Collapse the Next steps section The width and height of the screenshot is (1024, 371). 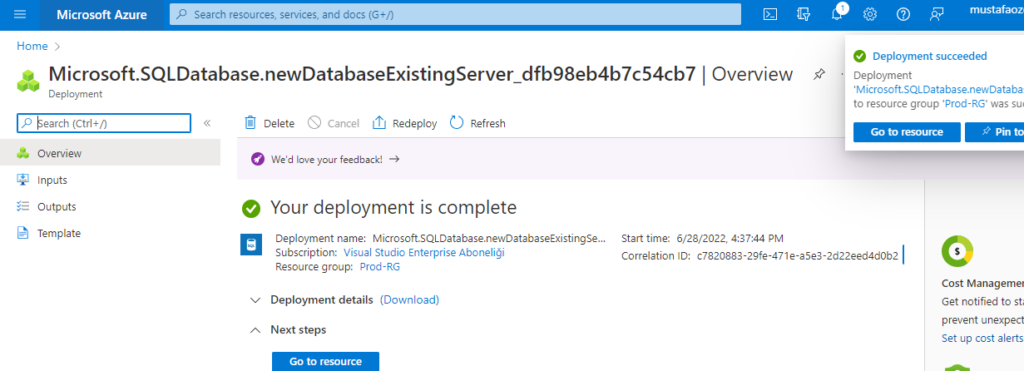255,330
